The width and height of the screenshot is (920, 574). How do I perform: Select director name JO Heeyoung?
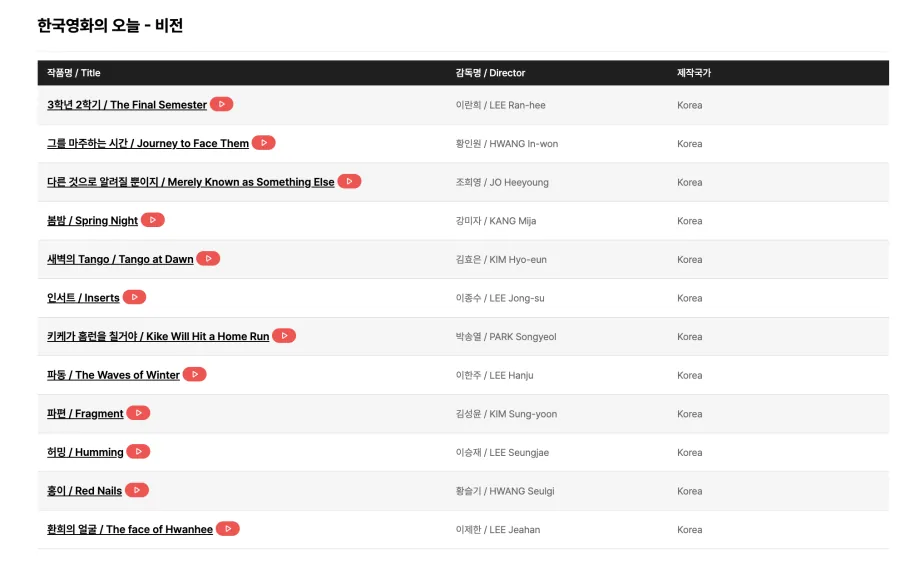coord(519,183)
